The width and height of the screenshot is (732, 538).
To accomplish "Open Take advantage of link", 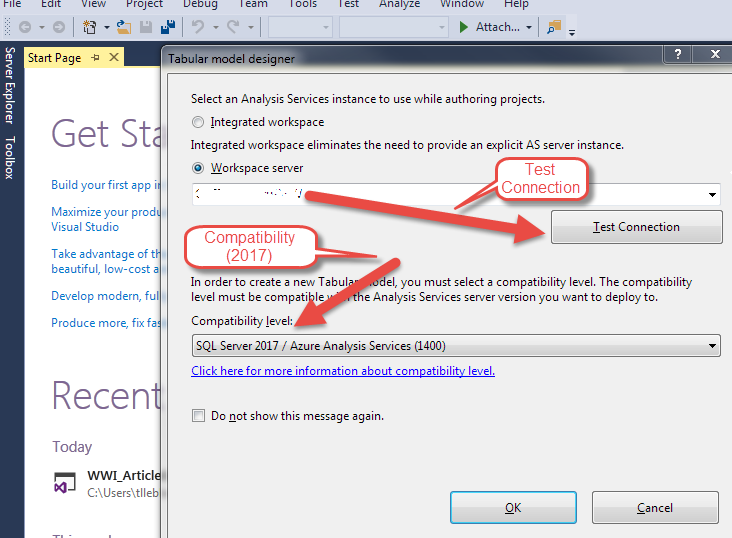I will pos(106,261).
